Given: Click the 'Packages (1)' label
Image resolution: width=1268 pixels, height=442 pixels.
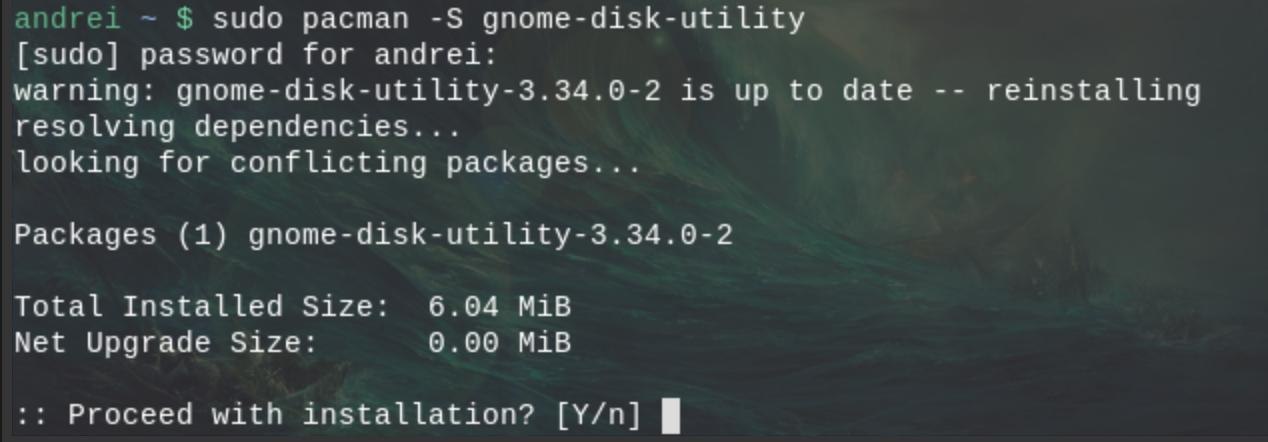Looking at the screenshot, I should point(122,235).
